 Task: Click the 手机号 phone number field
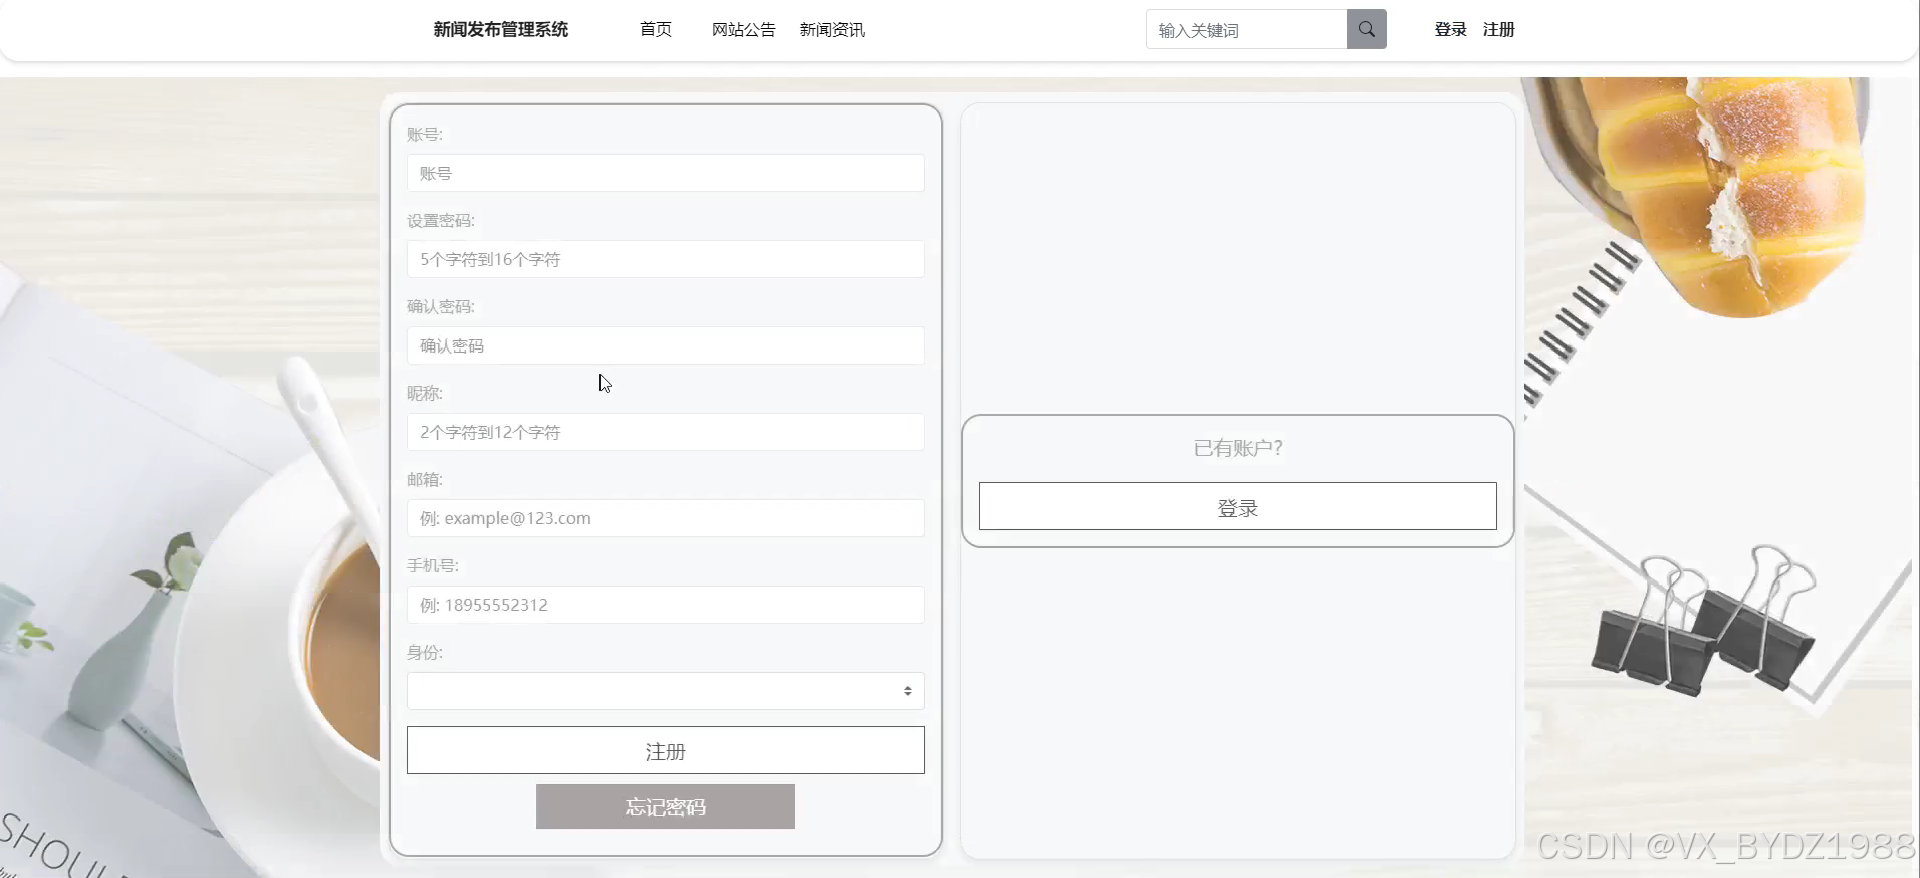[x=665, y=605]
